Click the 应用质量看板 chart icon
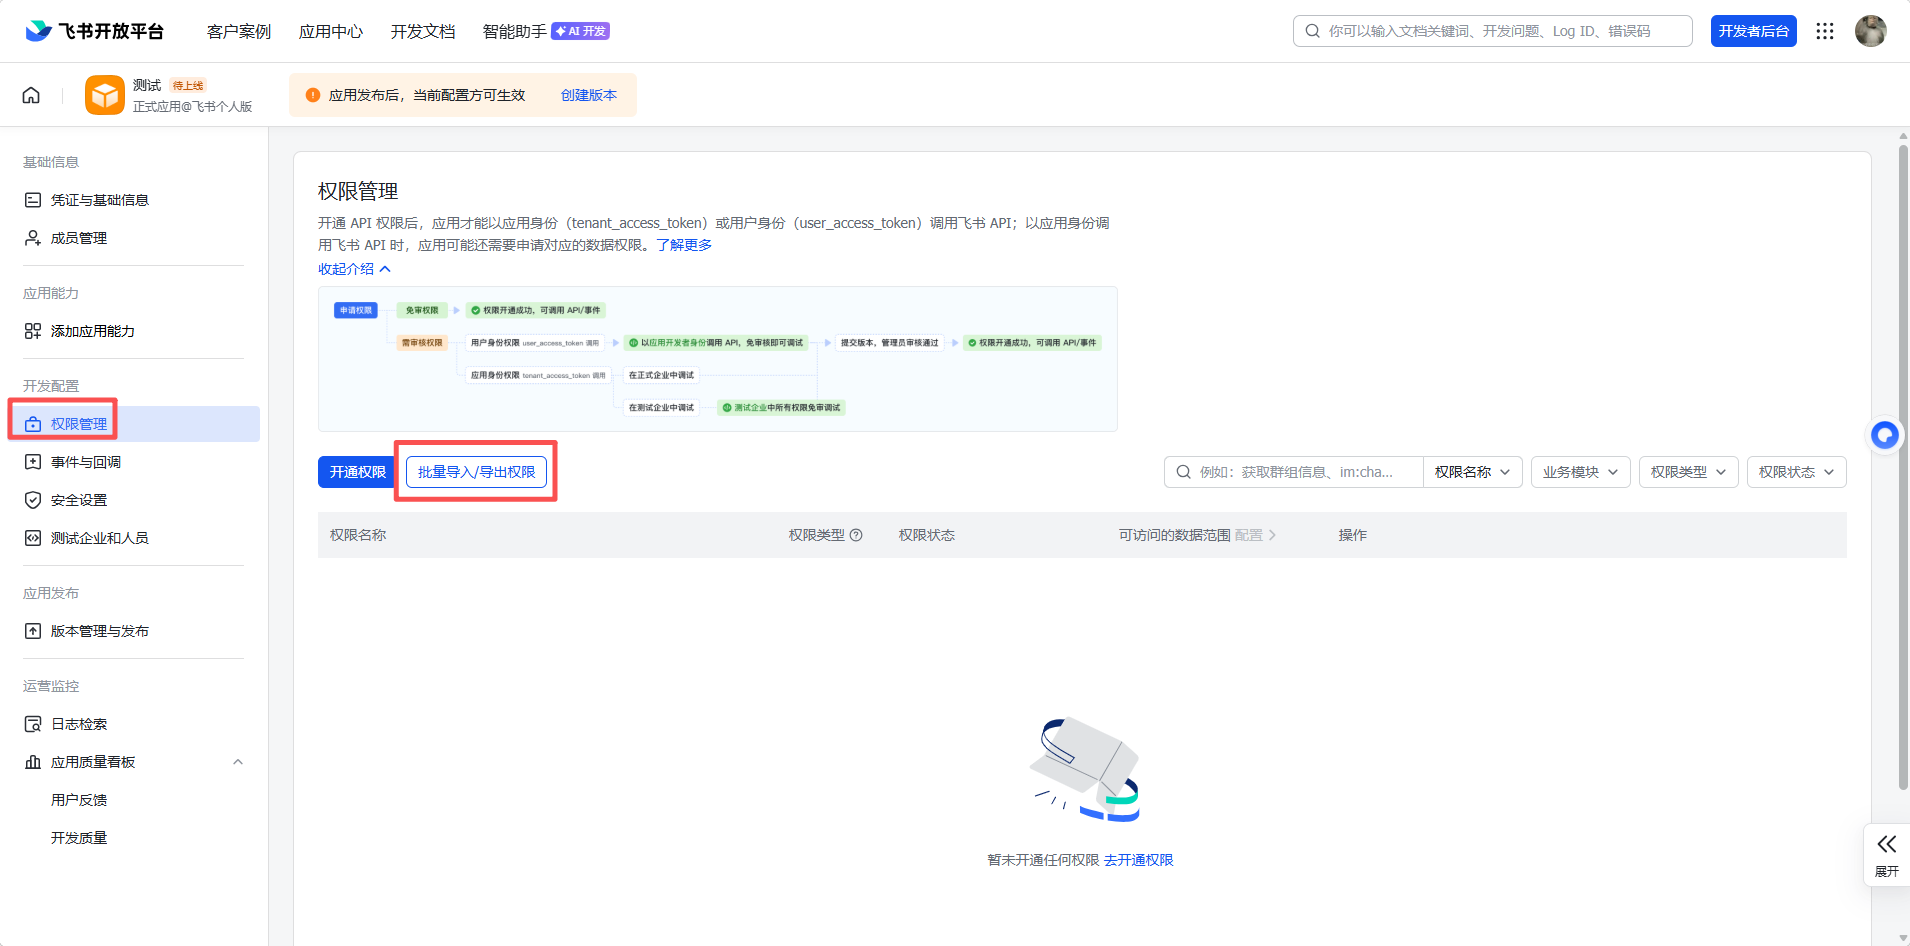This screenshot has height=946, width=1910. [33, 762]
